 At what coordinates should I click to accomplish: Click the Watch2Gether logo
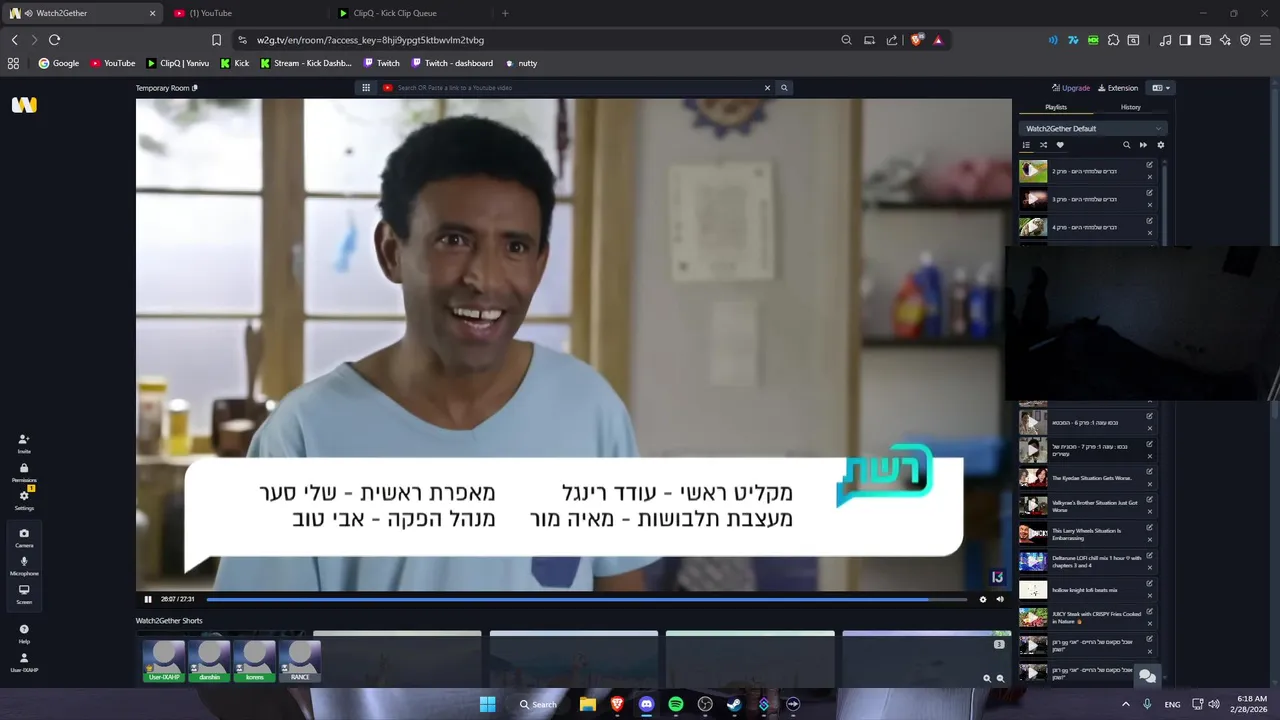24,105
